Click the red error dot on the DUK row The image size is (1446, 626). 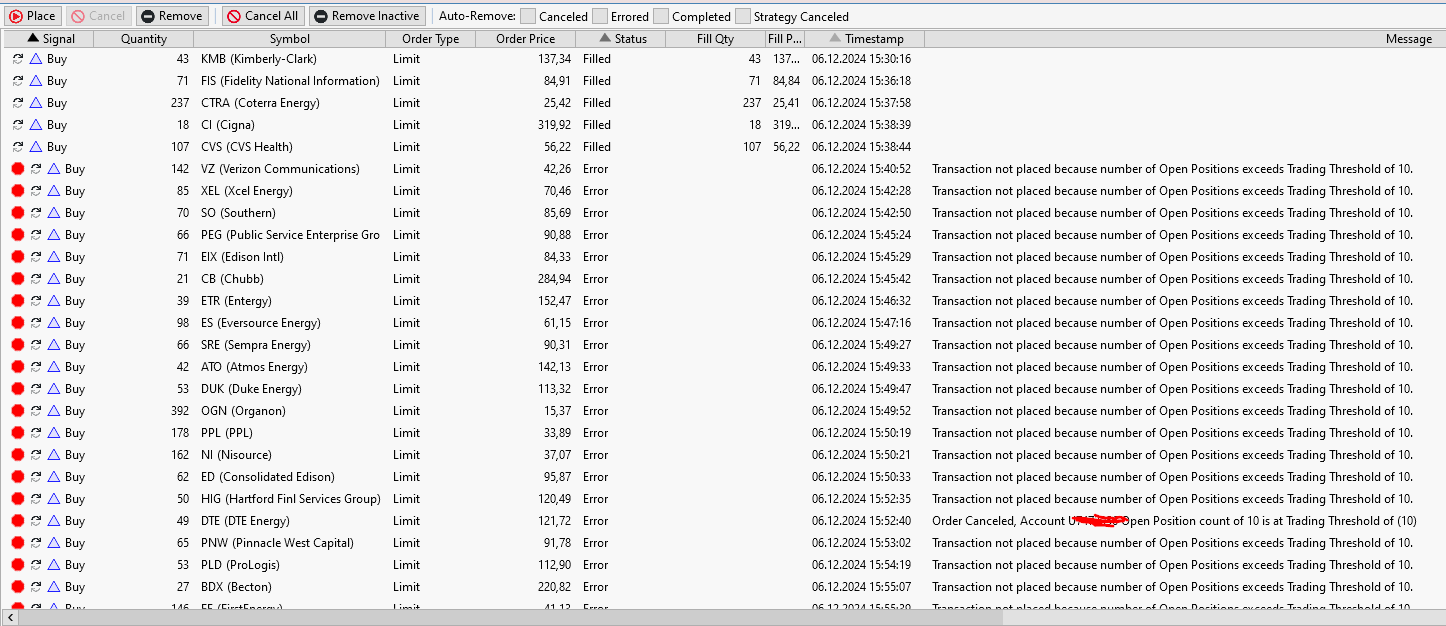coord(18,389)
